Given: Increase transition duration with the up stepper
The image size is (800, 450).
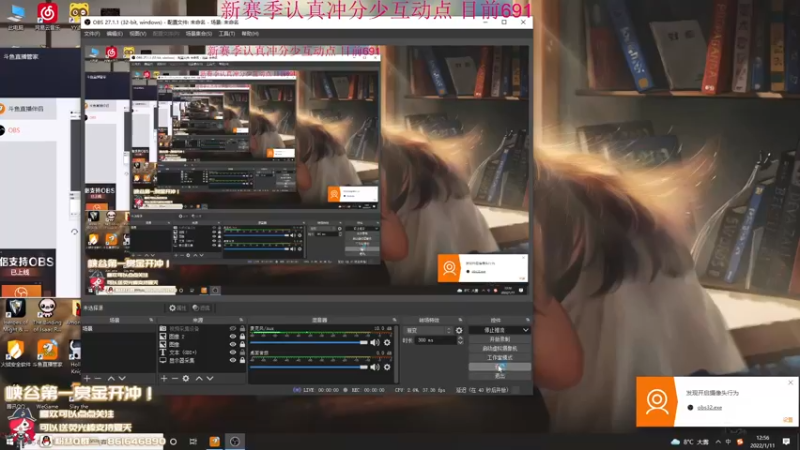Looking at the screenshot, I should point(460,338).
